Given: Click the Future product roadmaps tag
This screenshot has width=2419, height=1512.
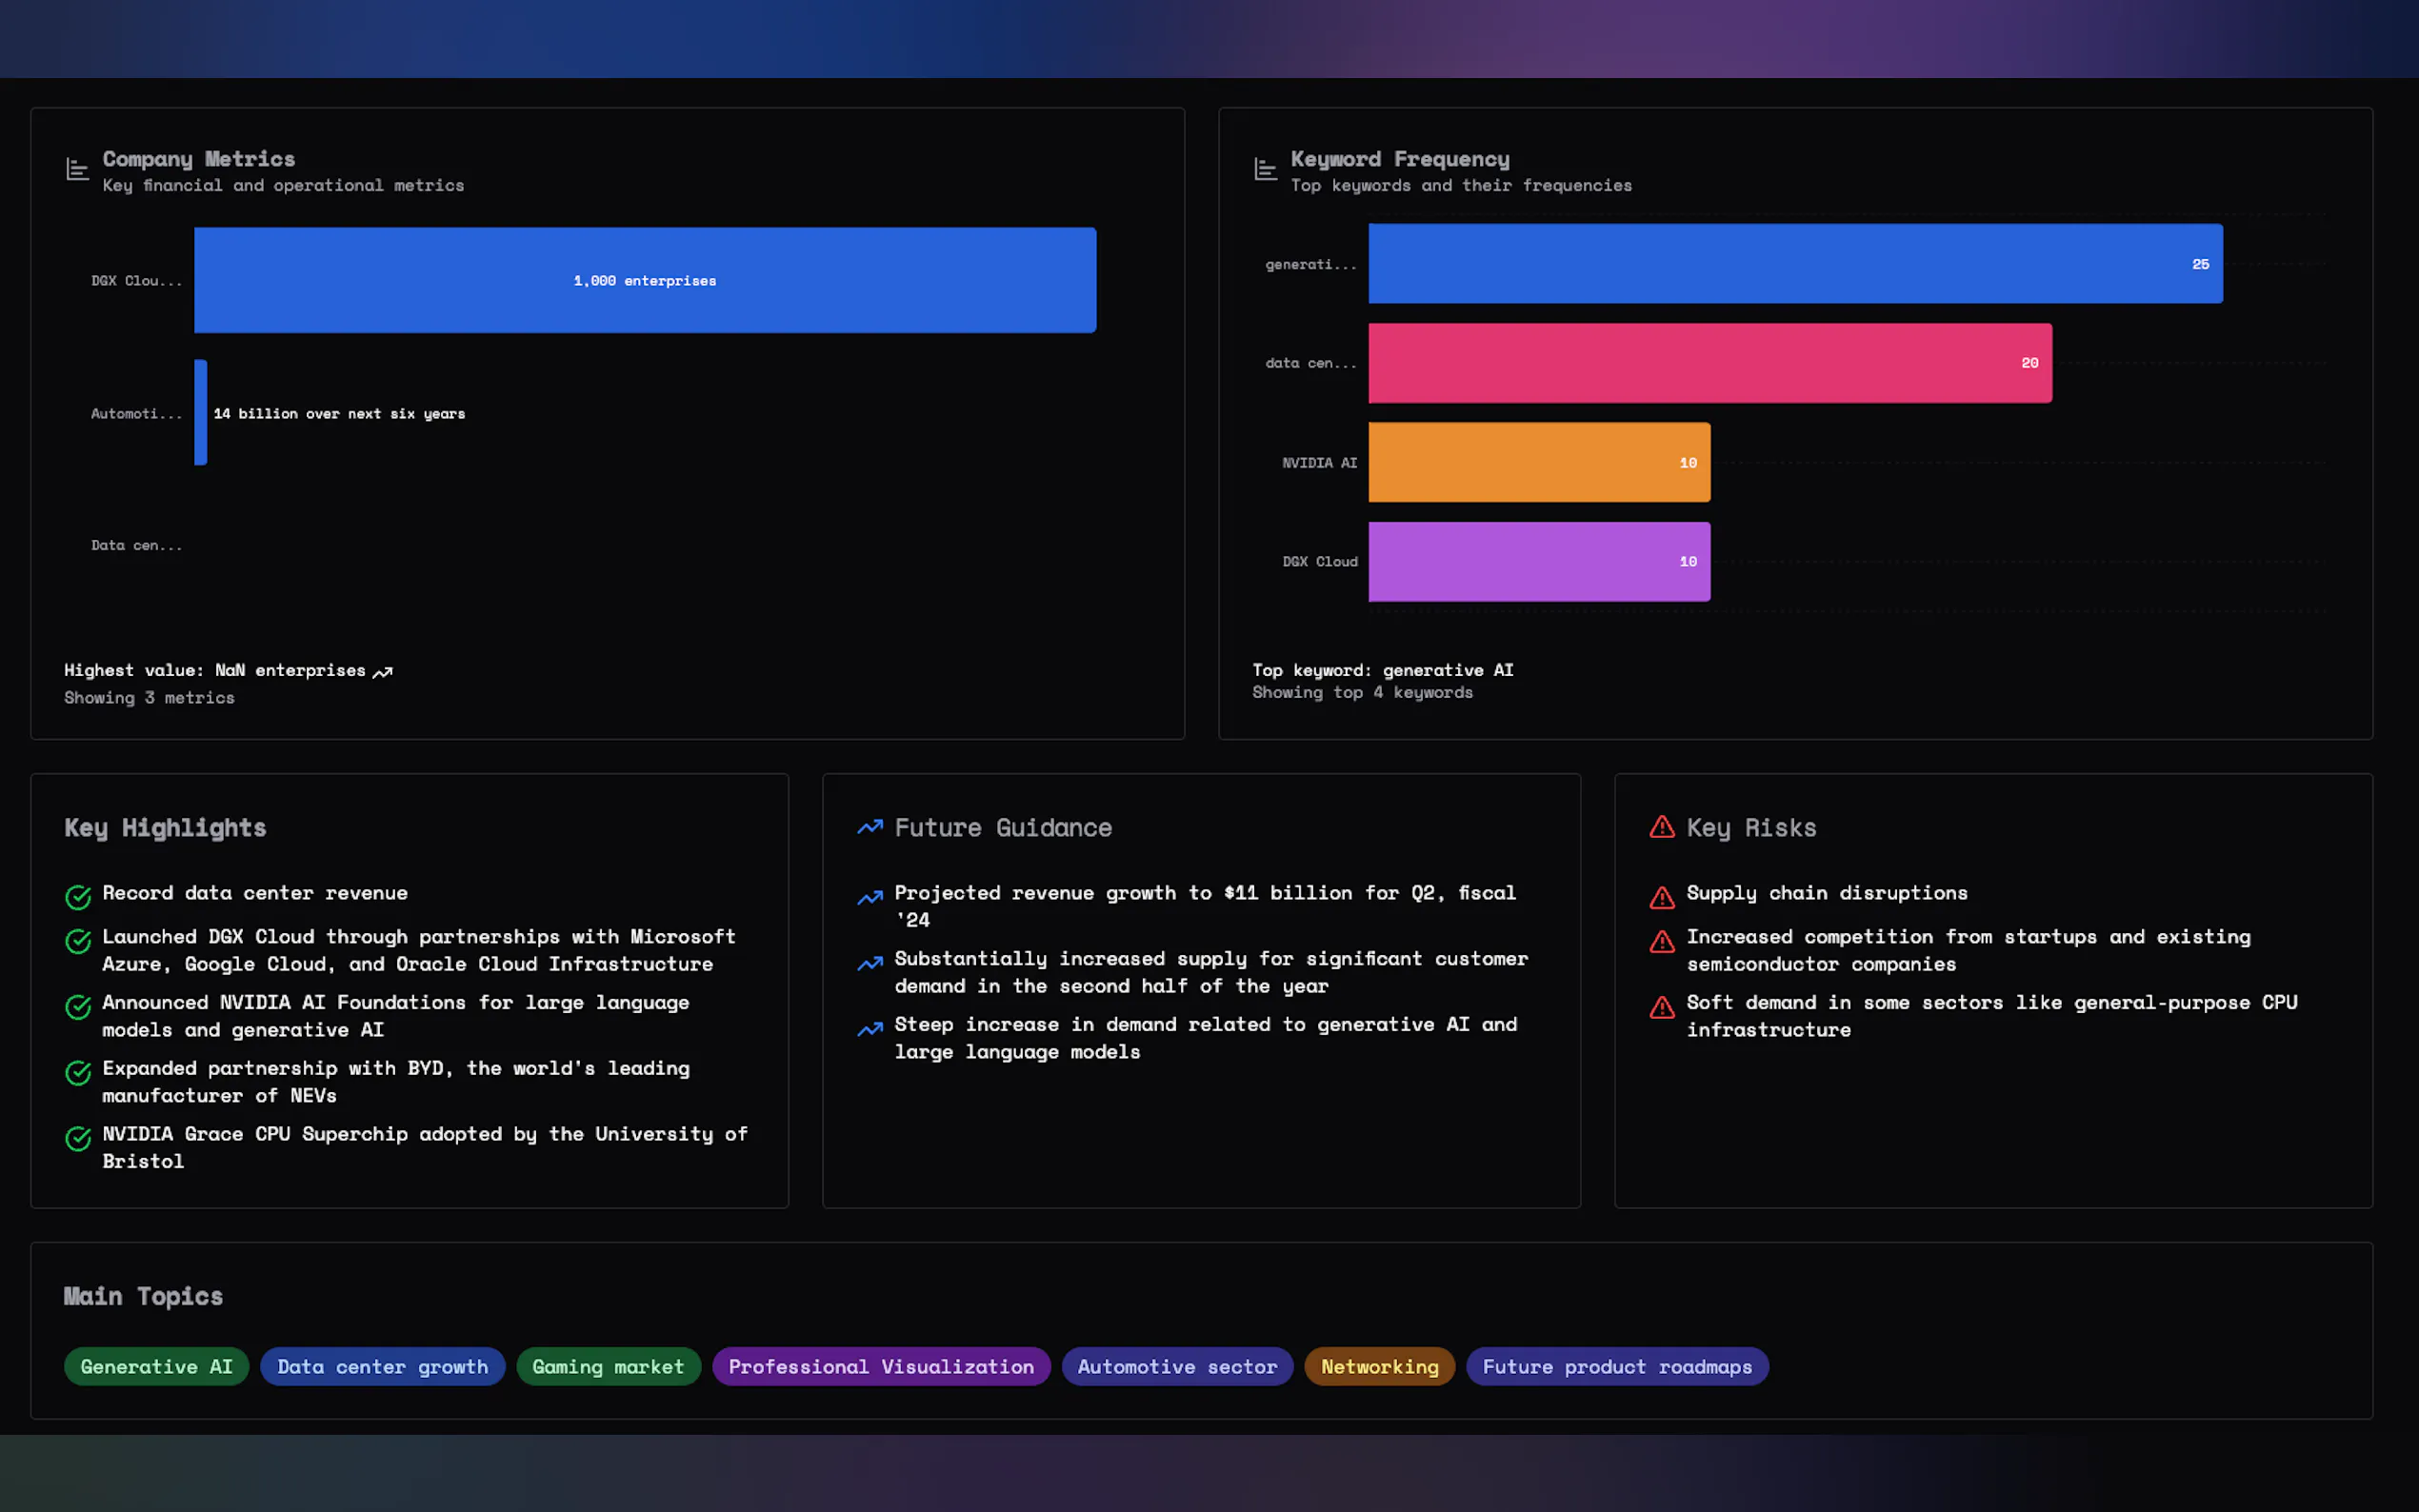Looking at the screenshot, I should [x=1616, y=1366].
